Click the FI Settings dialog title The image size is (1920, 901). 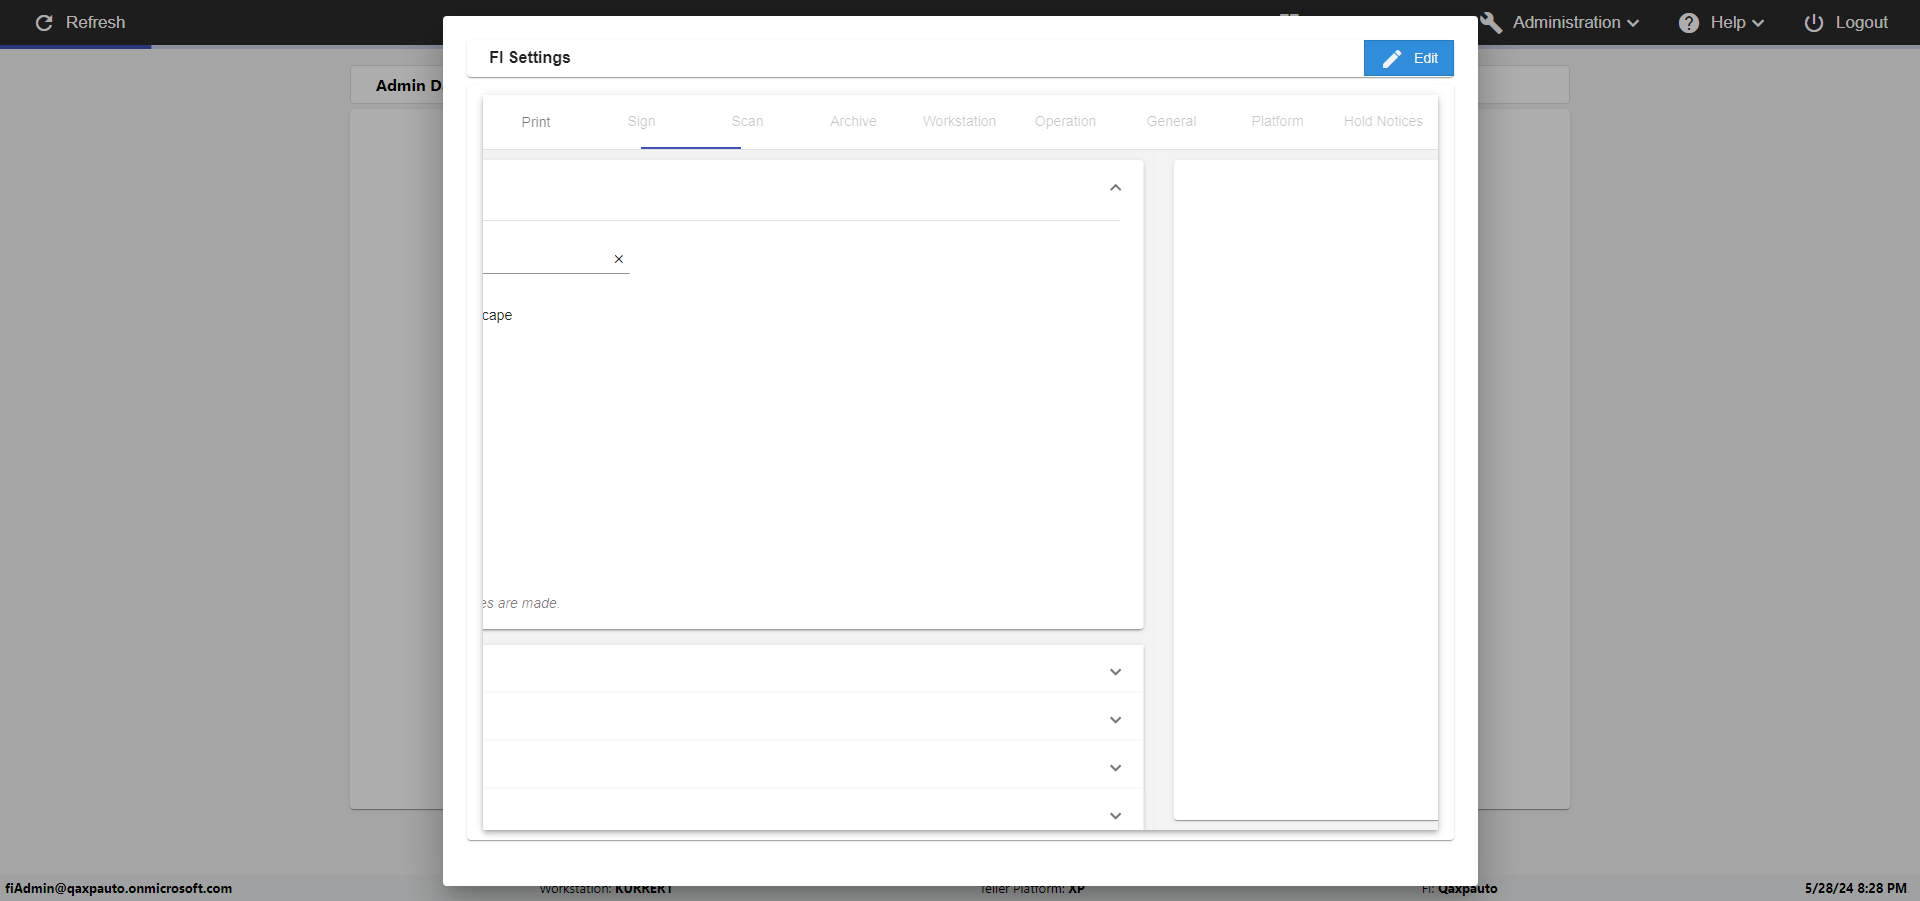pos(530,58)
